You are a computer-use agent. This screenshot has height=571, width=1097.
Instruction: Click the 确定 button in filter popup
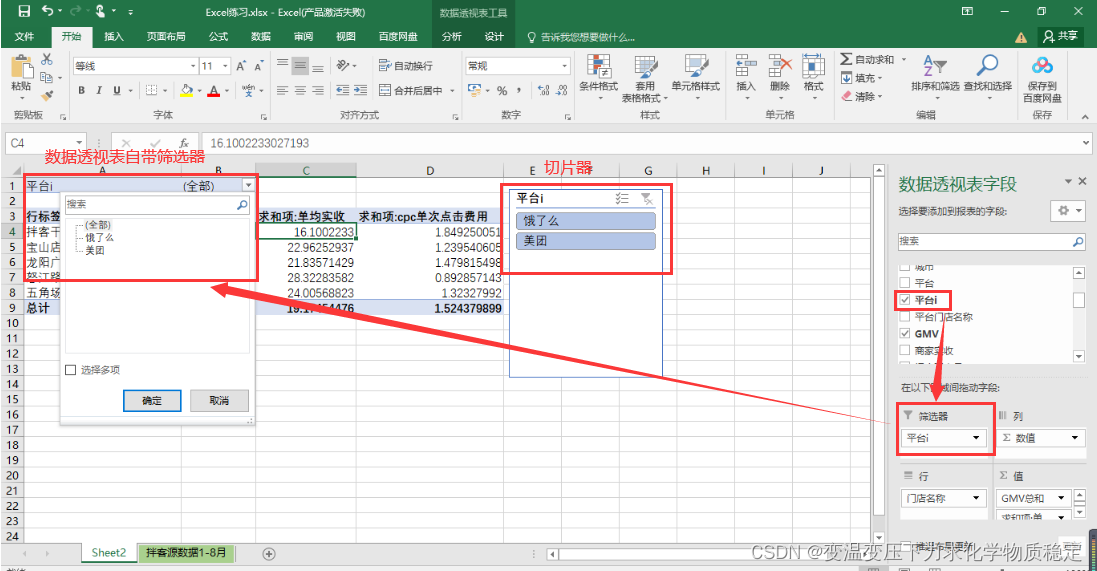click(152, 401)
